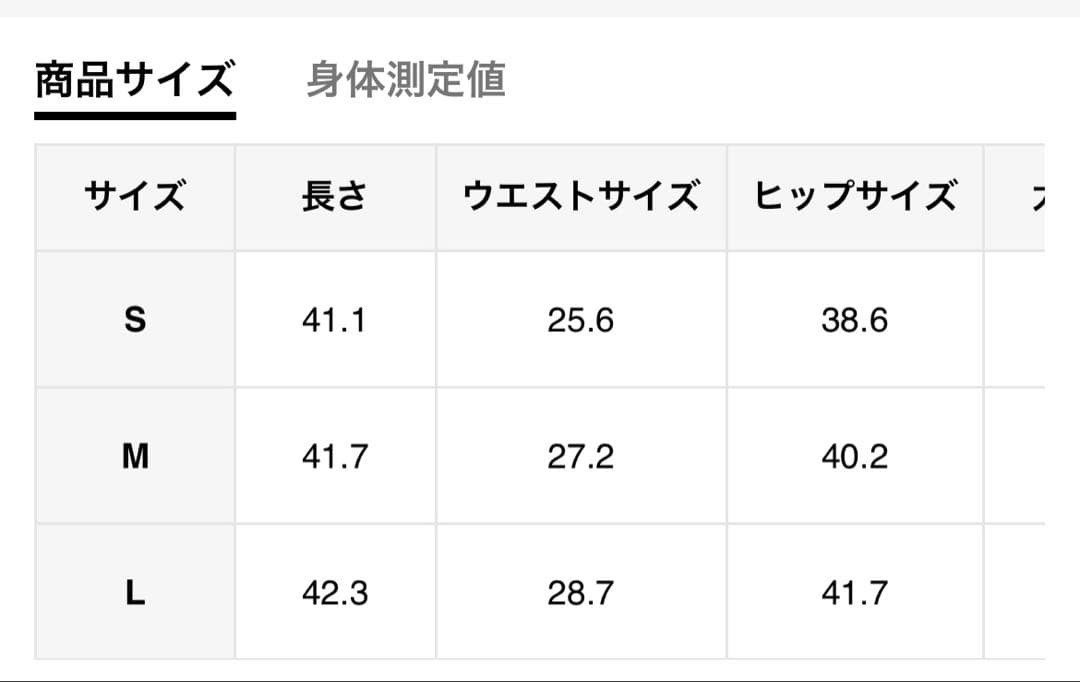Click the partially visible last column header
The width and height of the screenshot is (1080, 682).
coord(1025,197)
